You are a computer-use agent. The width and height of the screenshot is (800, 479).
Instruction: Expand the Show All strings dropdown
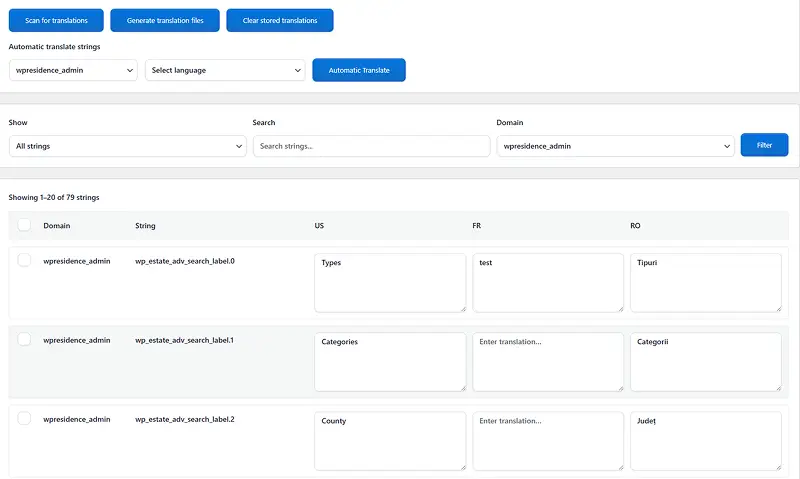pos(127,146)
